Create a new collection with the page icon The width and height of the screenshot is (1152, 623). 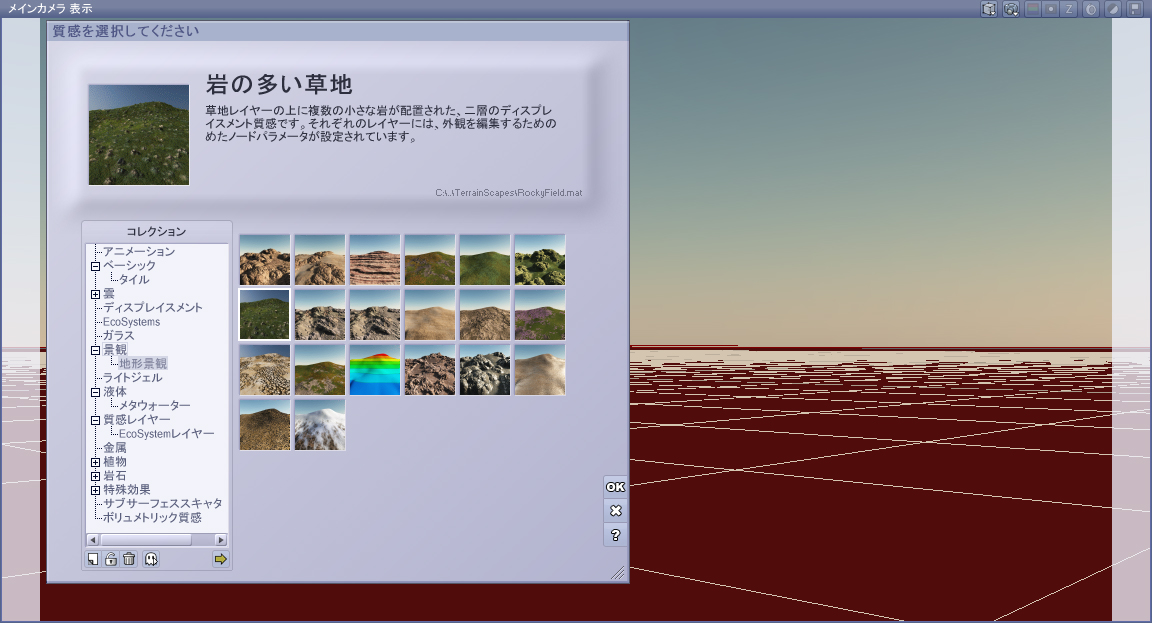(x=93, y=559)
